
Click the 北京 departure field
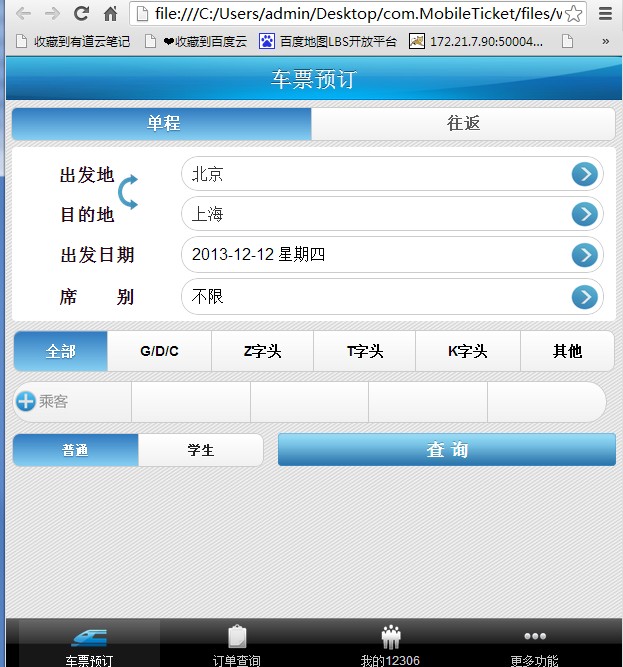click(392, 174)
